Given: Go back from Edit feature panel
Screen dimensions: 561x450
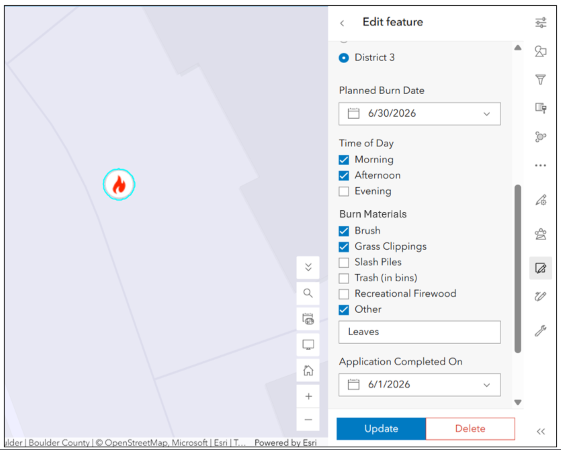Looking at the screenshot, I should pyautogui.click(x=342, y=23).
